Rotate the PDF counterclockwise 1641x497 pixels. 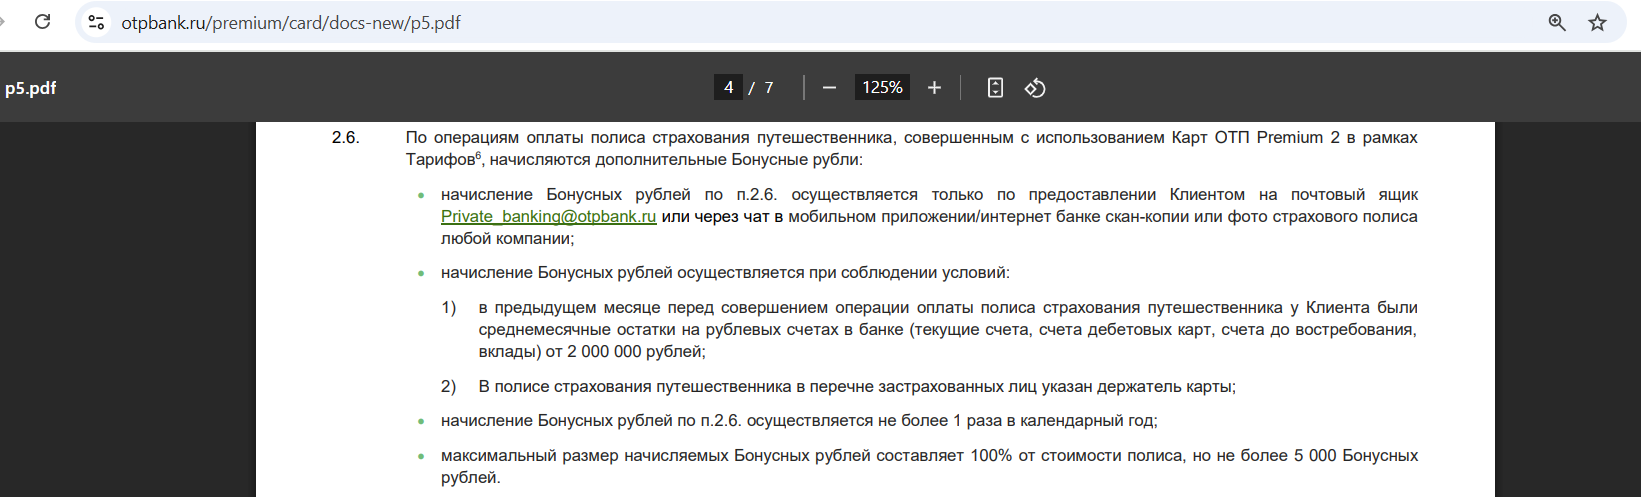coord(1035,88)
